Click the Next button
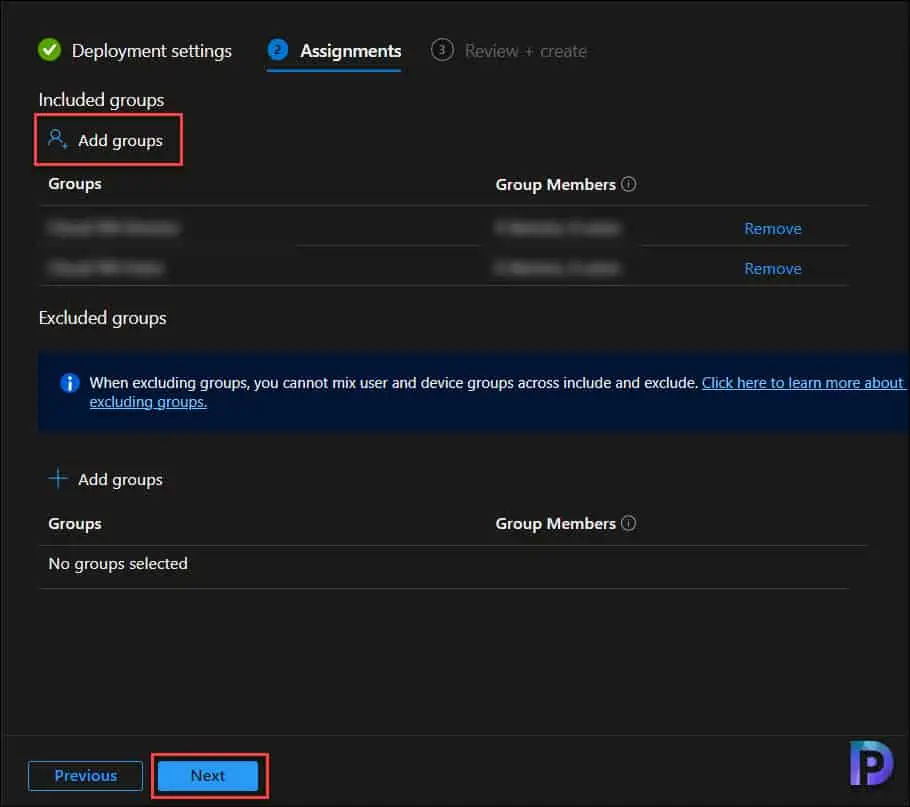The image size is (910, 807). (208, 776)
